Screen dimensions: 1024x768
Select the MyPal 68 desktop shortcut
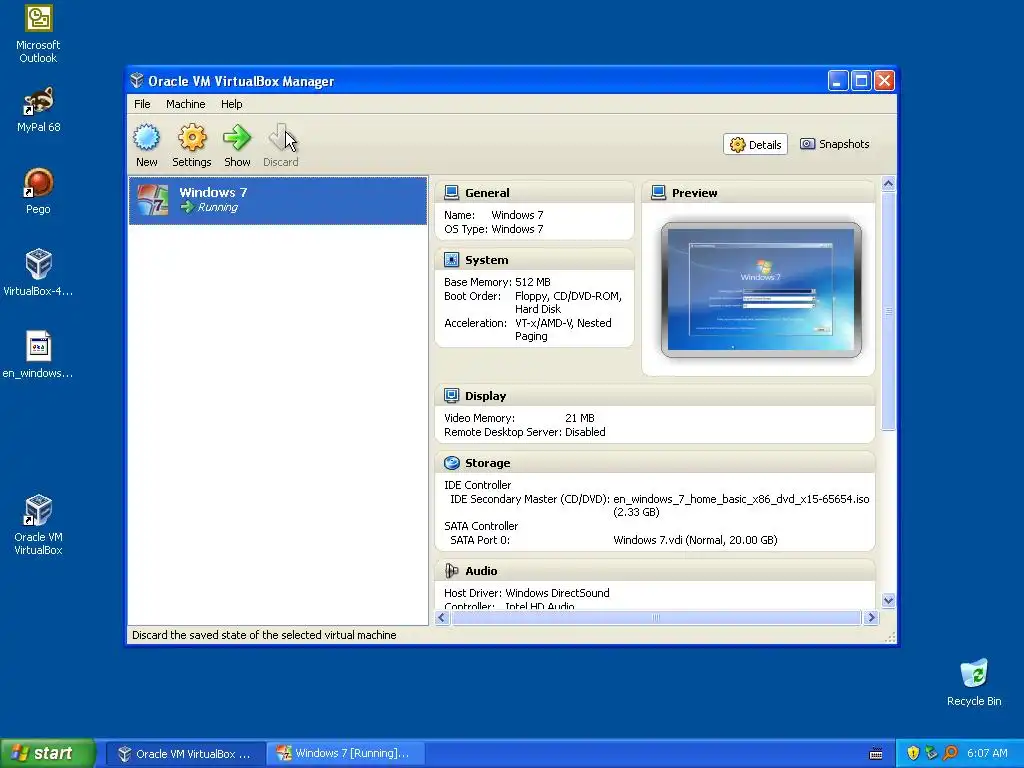click(39, 101)
